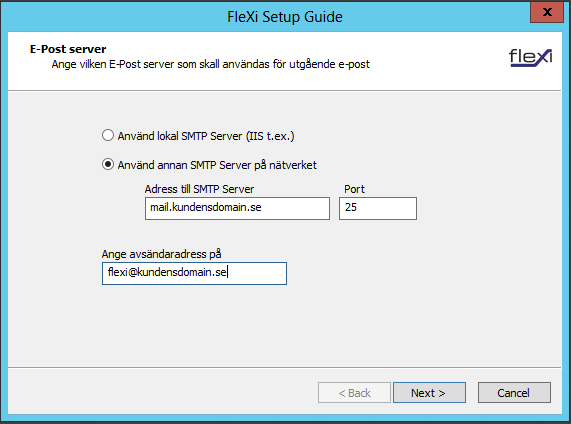571x424 pixels.
Task: Click the FleXi Setup Guide title bar
Action: tap(285, 17)
